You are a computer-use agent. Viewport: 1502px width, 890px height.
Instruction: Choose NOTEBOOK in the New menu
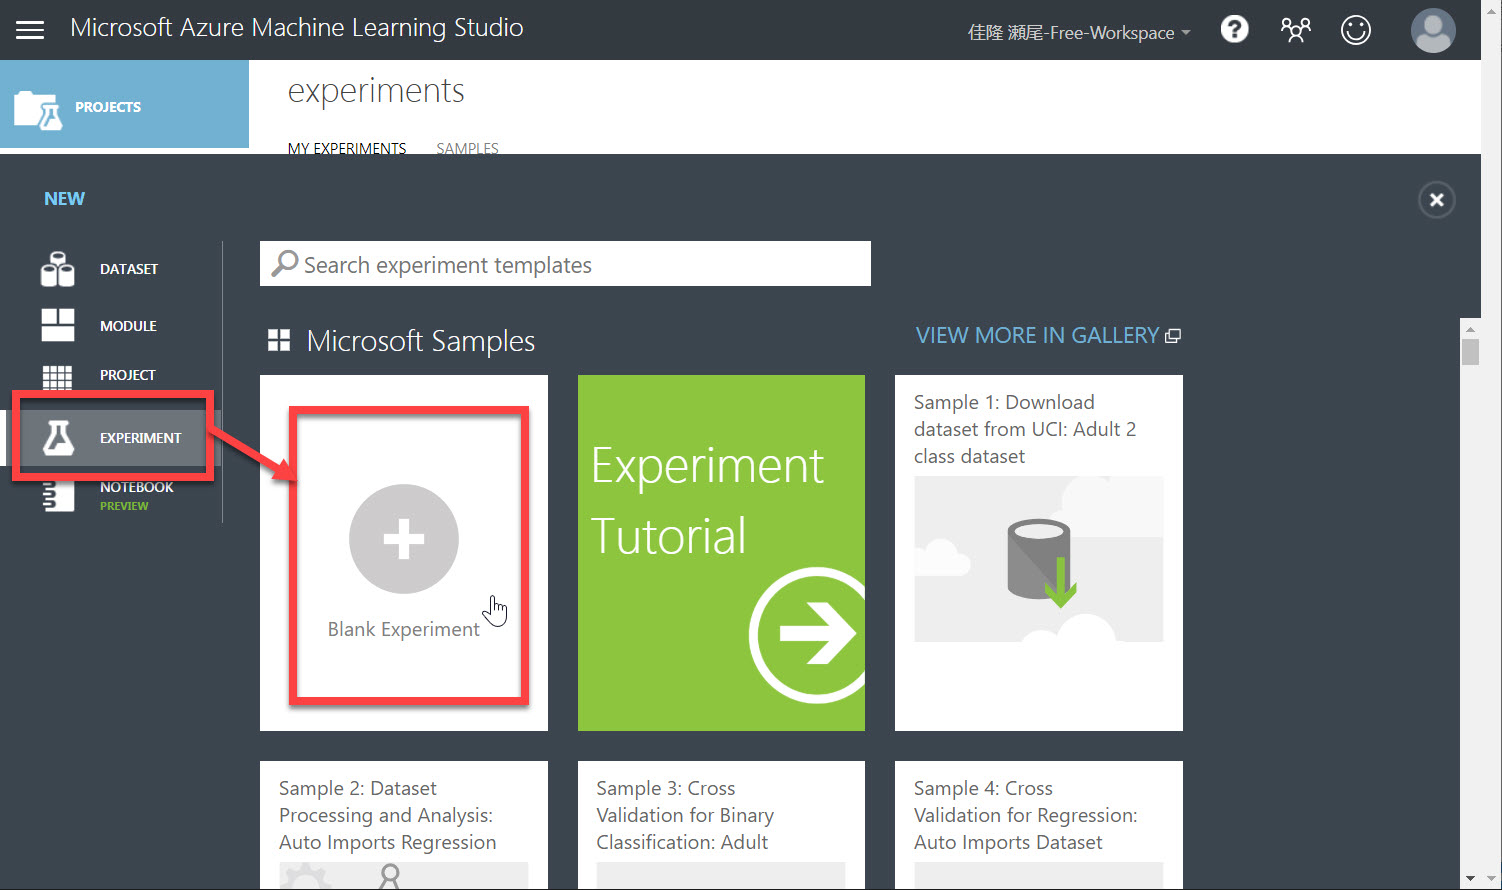[136, 487]
